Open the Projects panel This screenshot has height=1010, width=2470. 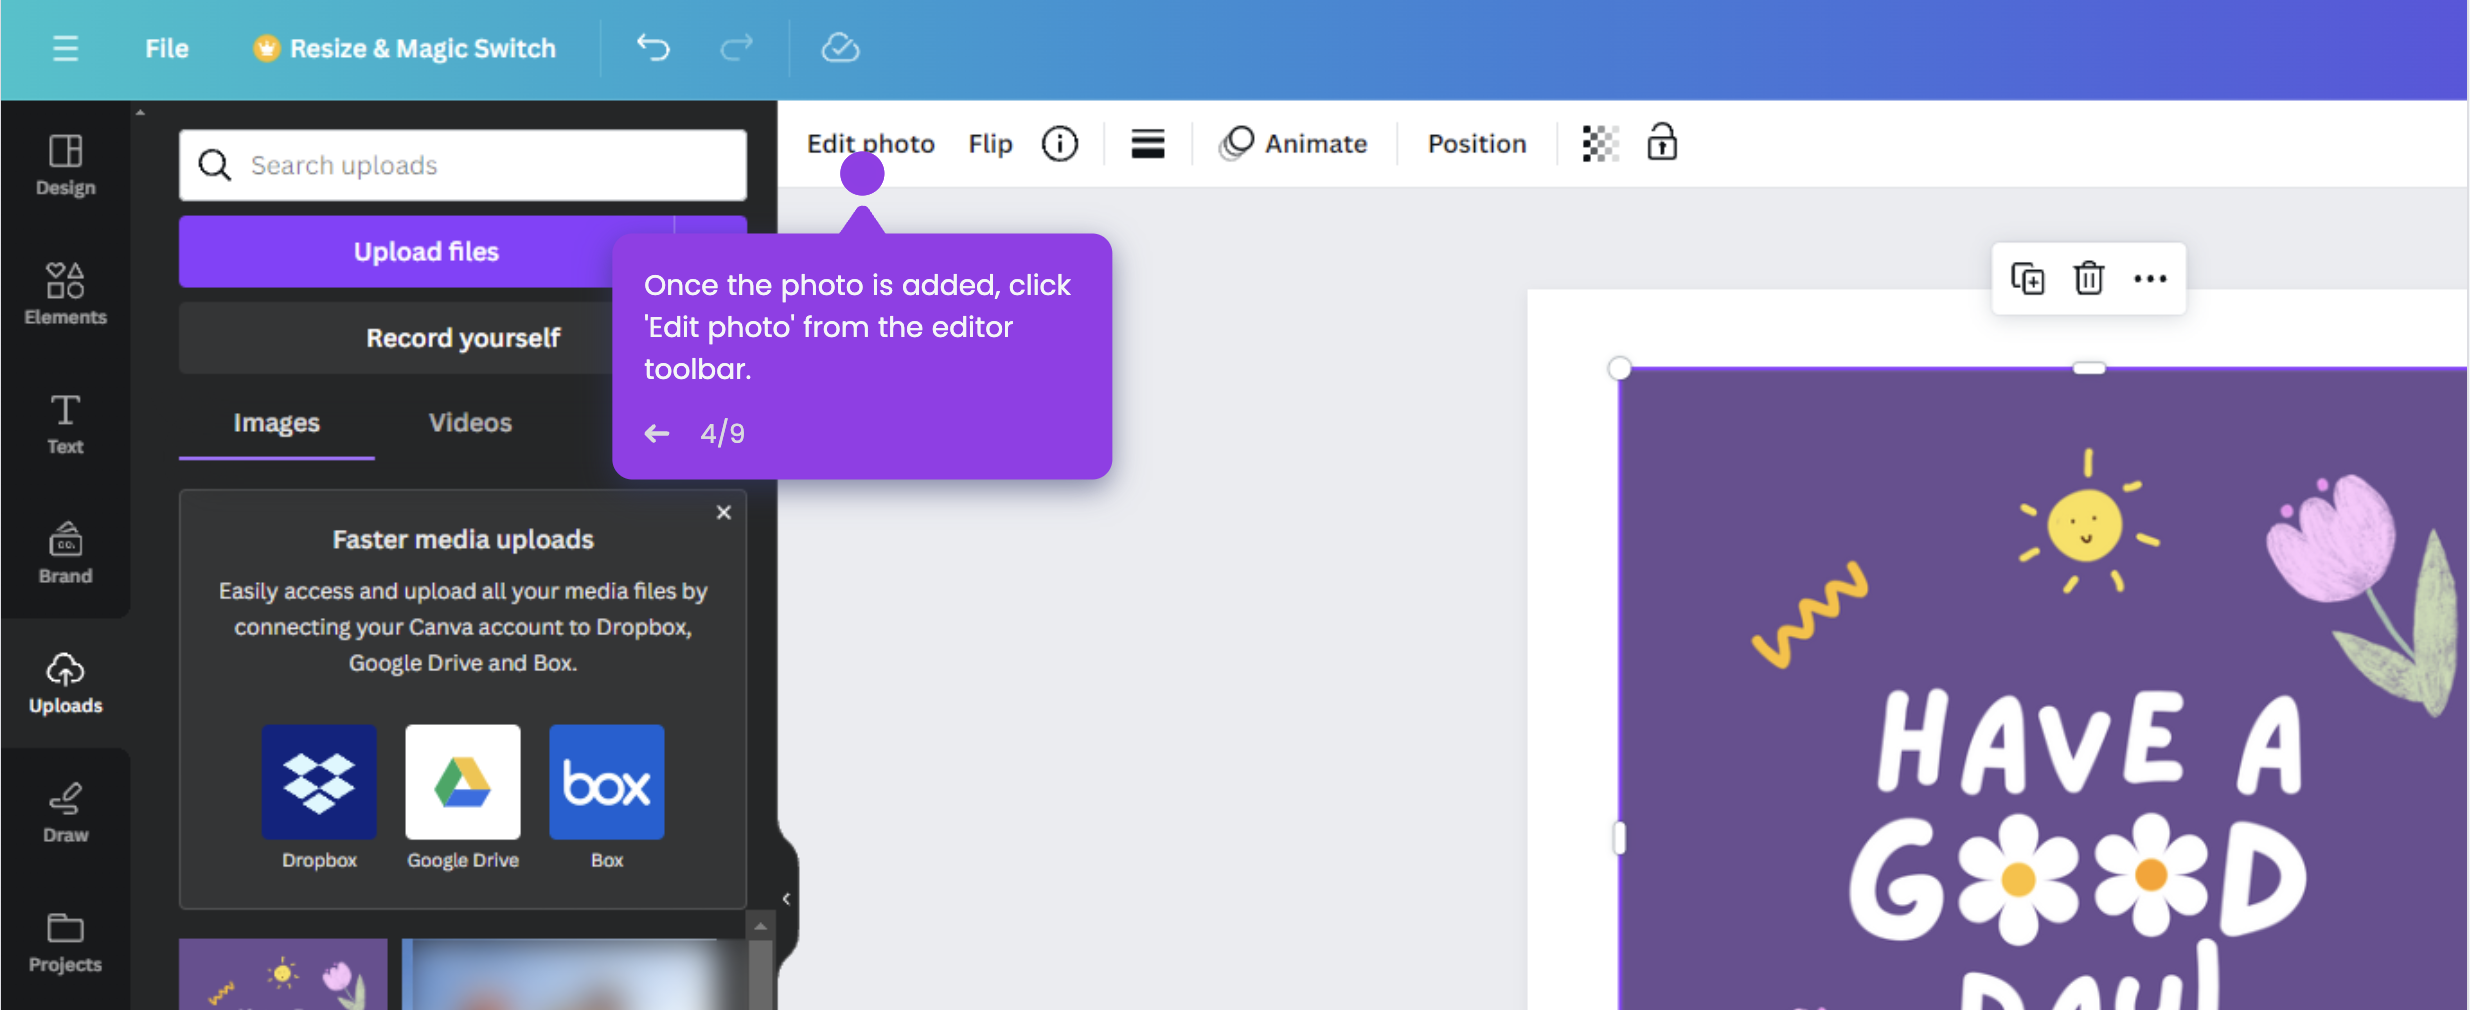(x=64, y=941)
